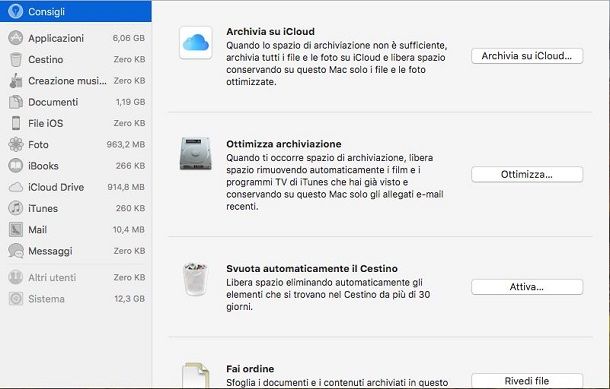Select the Sistema entry in sidebar
The width and height of the screenshot is (610, 389).
pyautogui.click(x=75, y=299)
